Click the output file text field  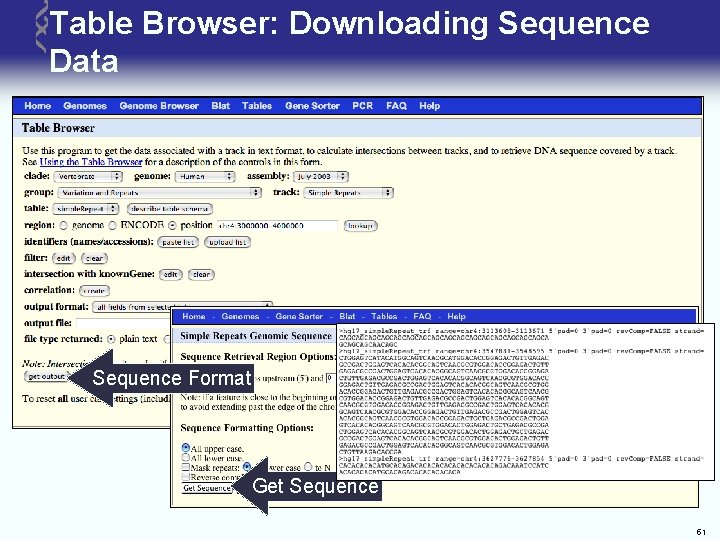[124, 323]
